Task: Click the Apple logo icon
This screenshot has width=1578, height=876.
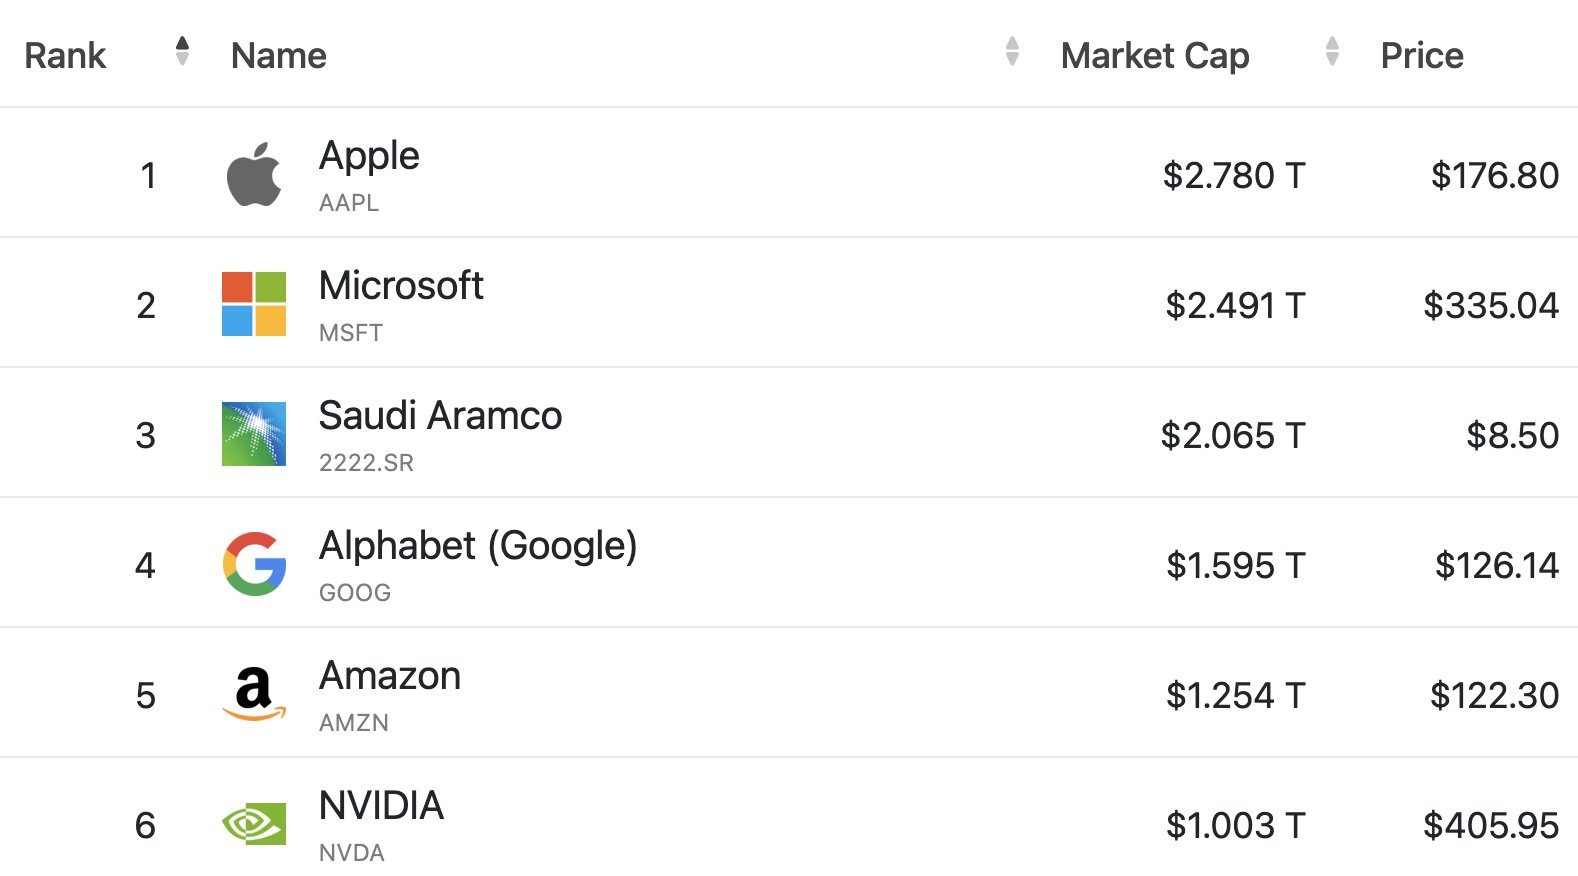Action: [x=254, y=174]
